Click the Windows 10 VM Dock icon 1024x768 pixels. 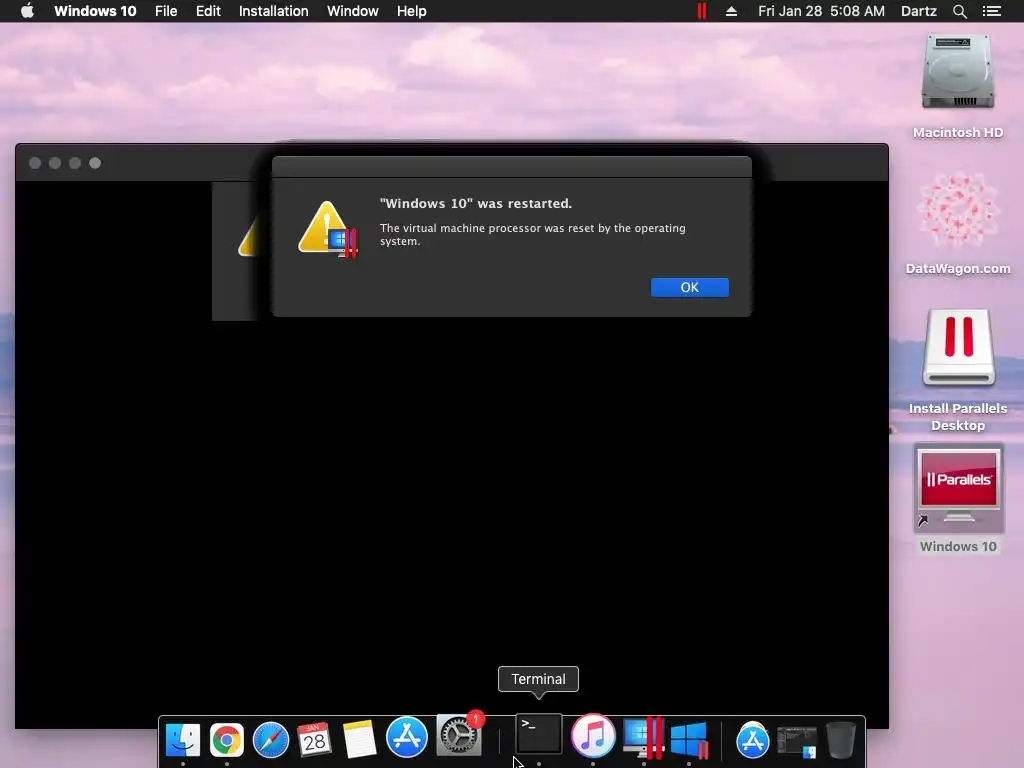[x=689, y=739]
